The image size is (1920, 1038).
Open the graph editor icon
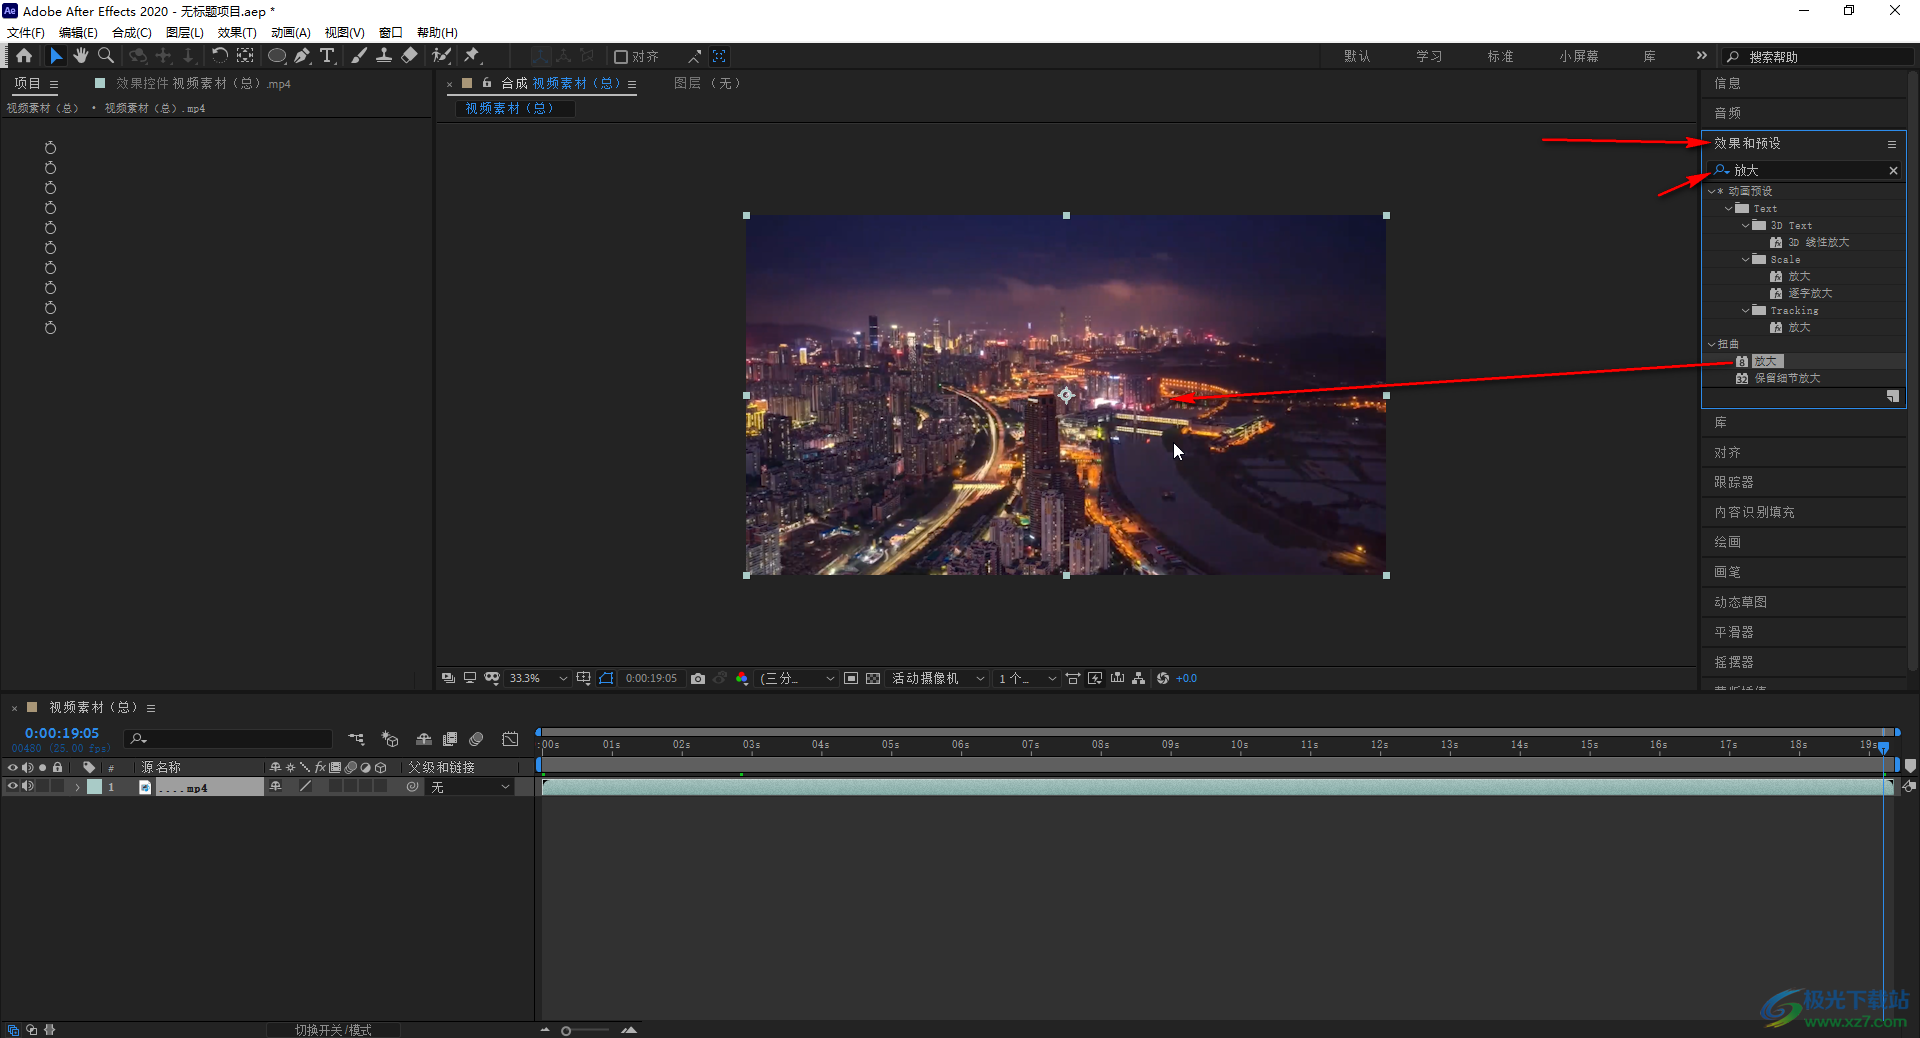(x=510, y=739)
